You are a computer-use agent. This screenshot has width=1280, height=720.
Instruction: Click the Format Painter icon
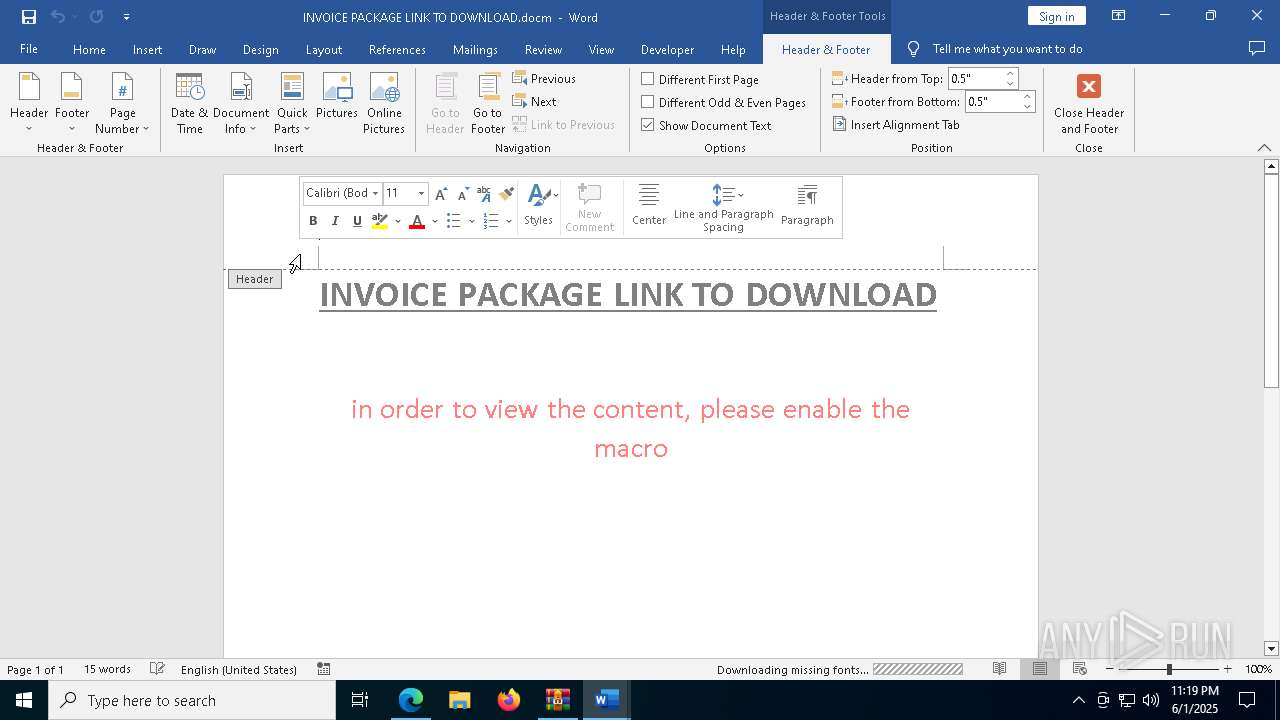click(506, 194)
